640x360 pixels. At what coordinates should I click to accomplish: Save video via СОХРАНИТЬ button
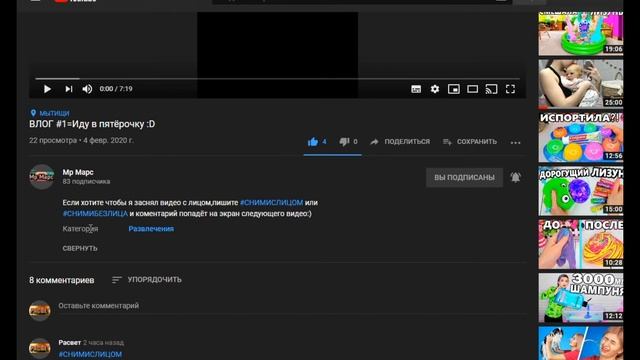click(470, 142)
